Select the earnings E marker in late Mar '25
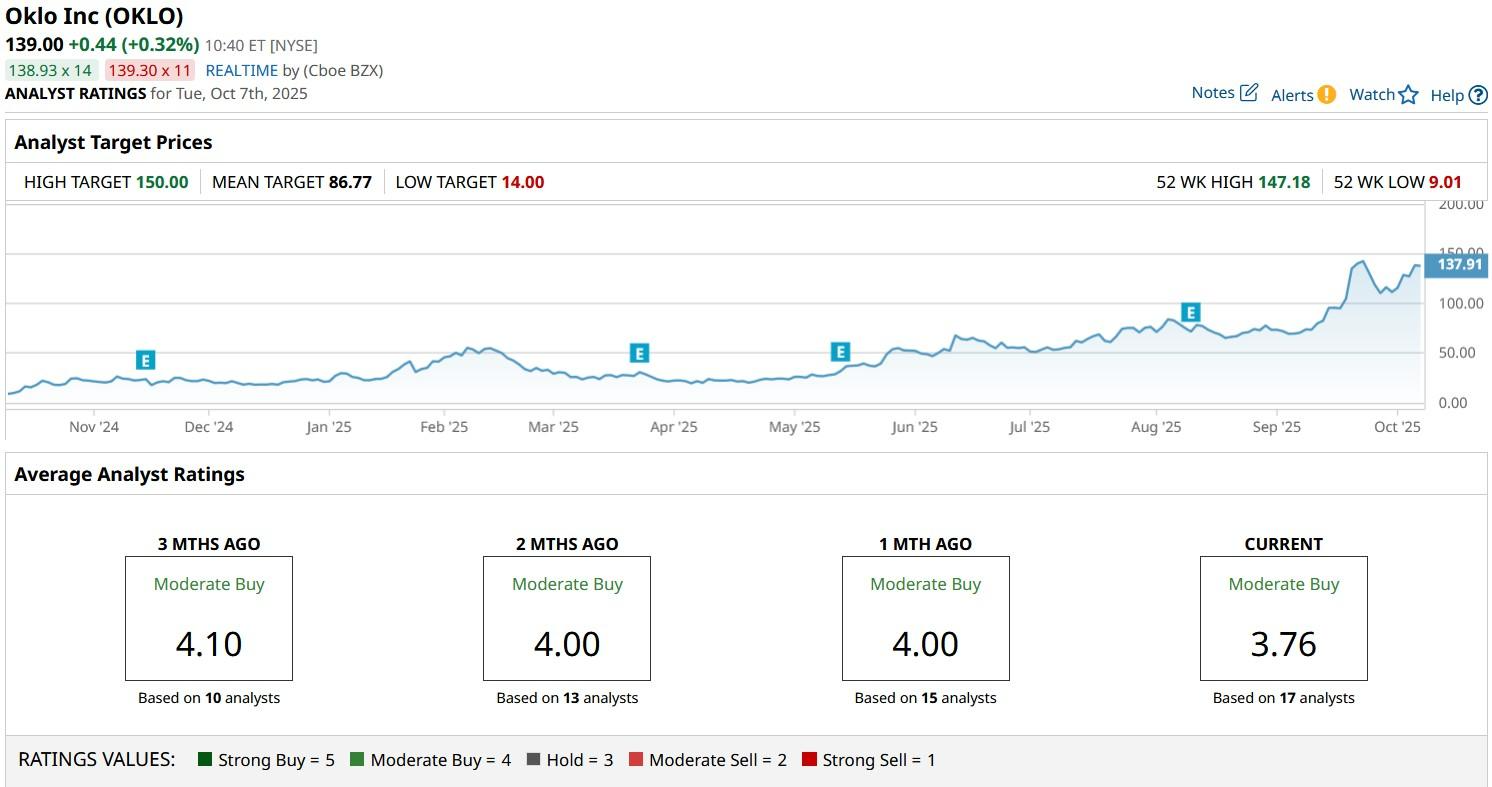This screenshot has width=1492, height=787. [x=639, y=353]
